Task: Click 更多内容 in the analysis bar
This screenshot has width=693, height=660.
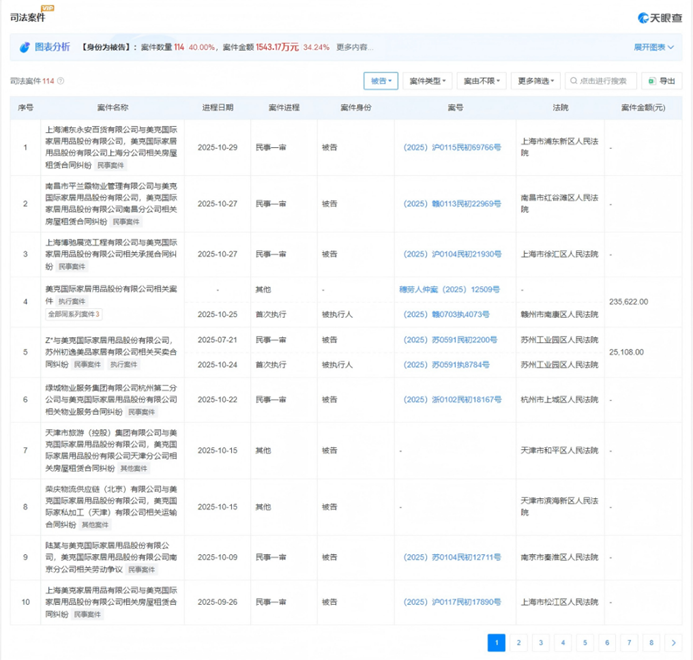Action: point(353,47)
